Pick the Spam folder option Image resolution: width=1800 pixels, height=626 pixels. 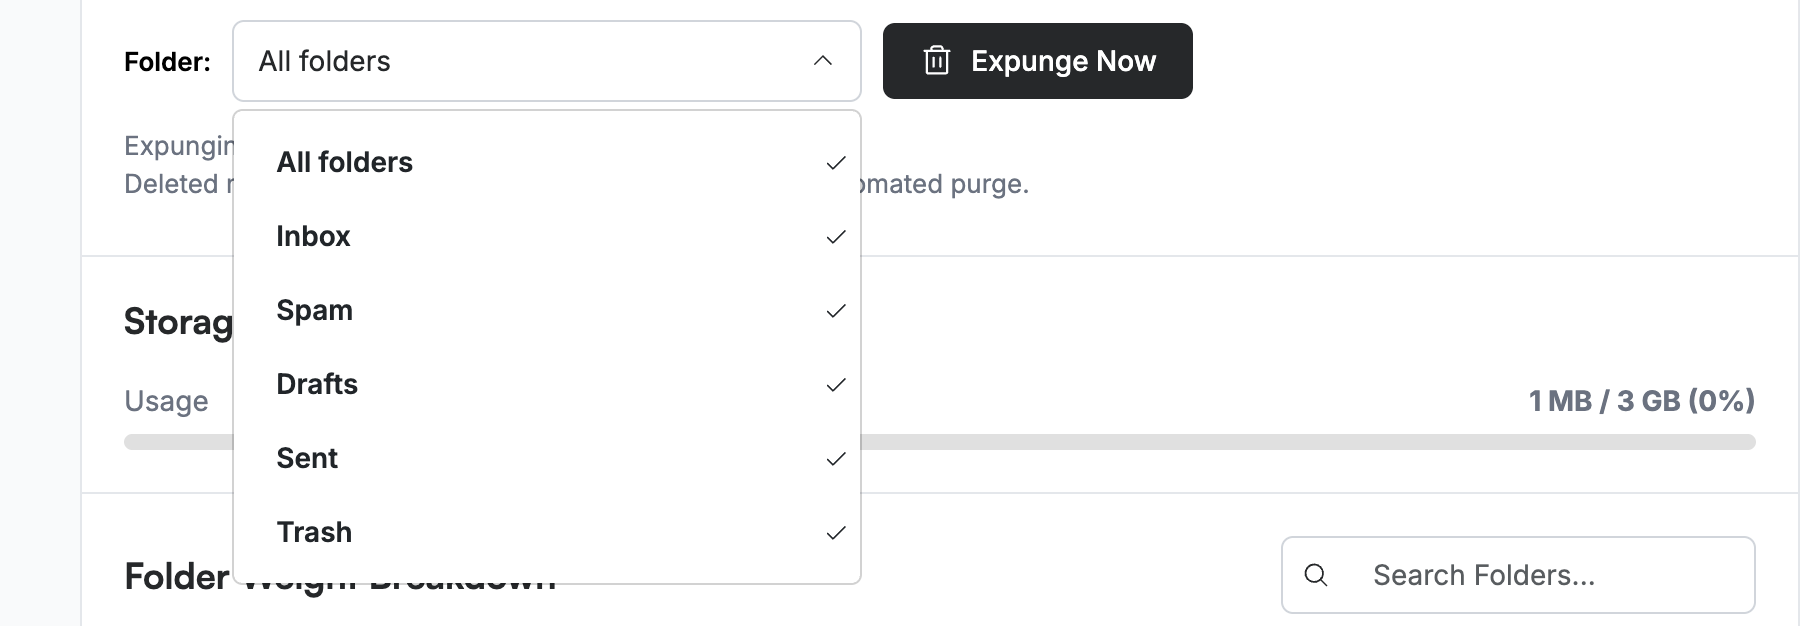click(547, 310)
